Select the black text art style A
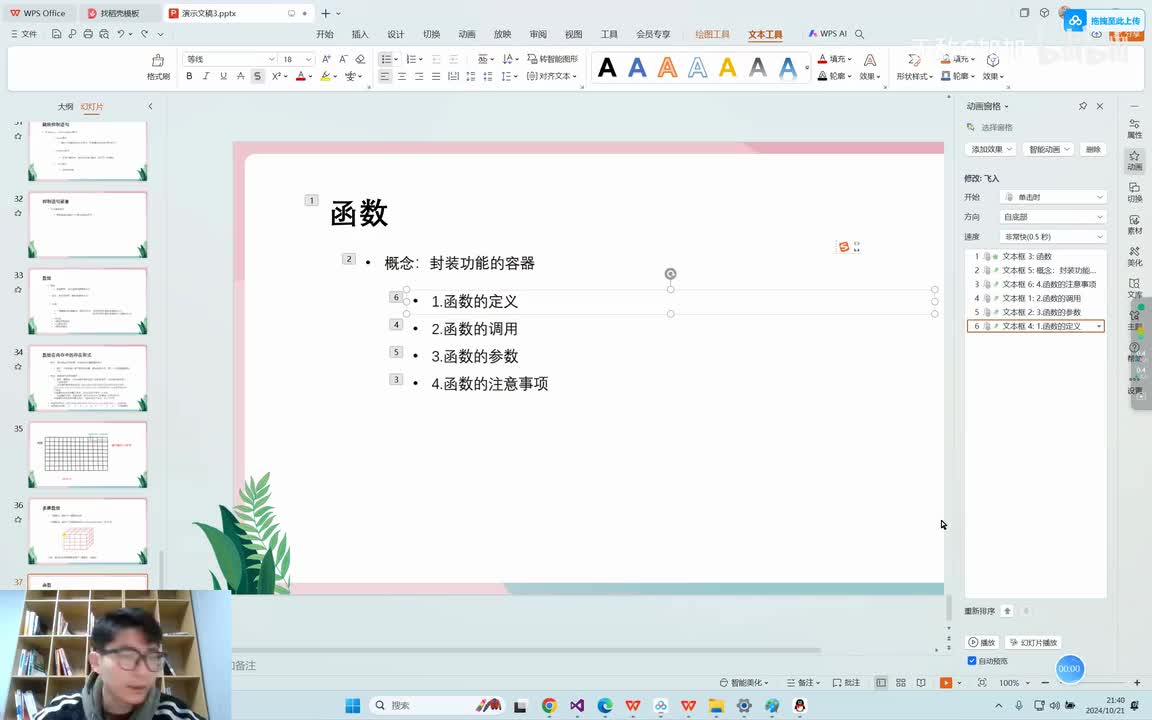This screenshot has width=1152, height=720. point(607,68)
